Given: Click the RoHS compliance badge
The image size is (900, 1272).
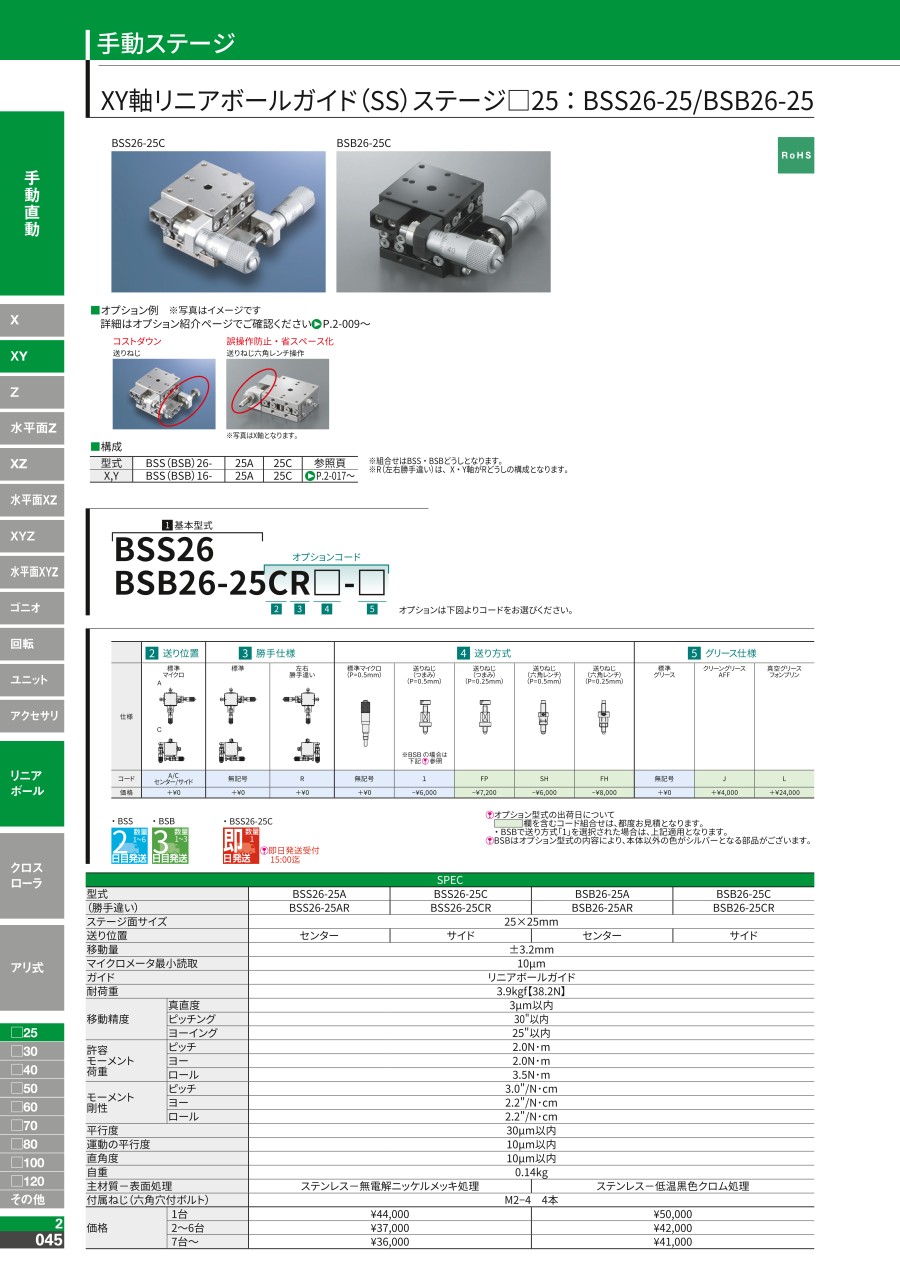Looking at the screenshot, I should click(796, 157).
